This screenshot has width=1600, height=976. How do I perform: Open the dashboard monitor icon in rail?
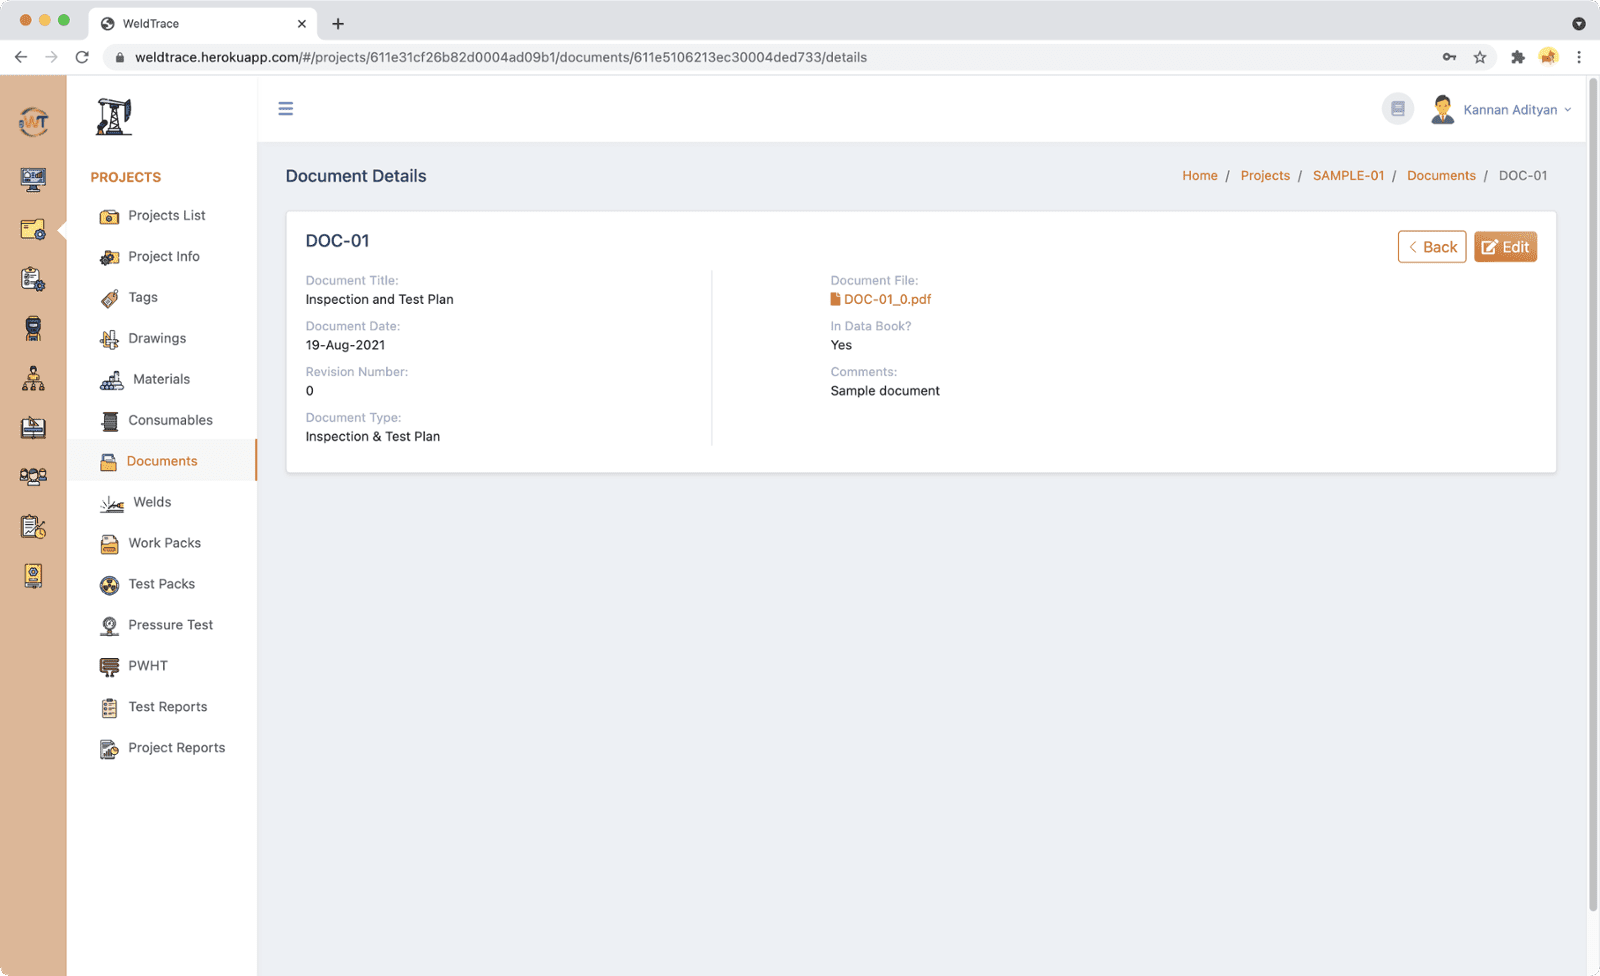pyautogui.click(x=33, y=179)
